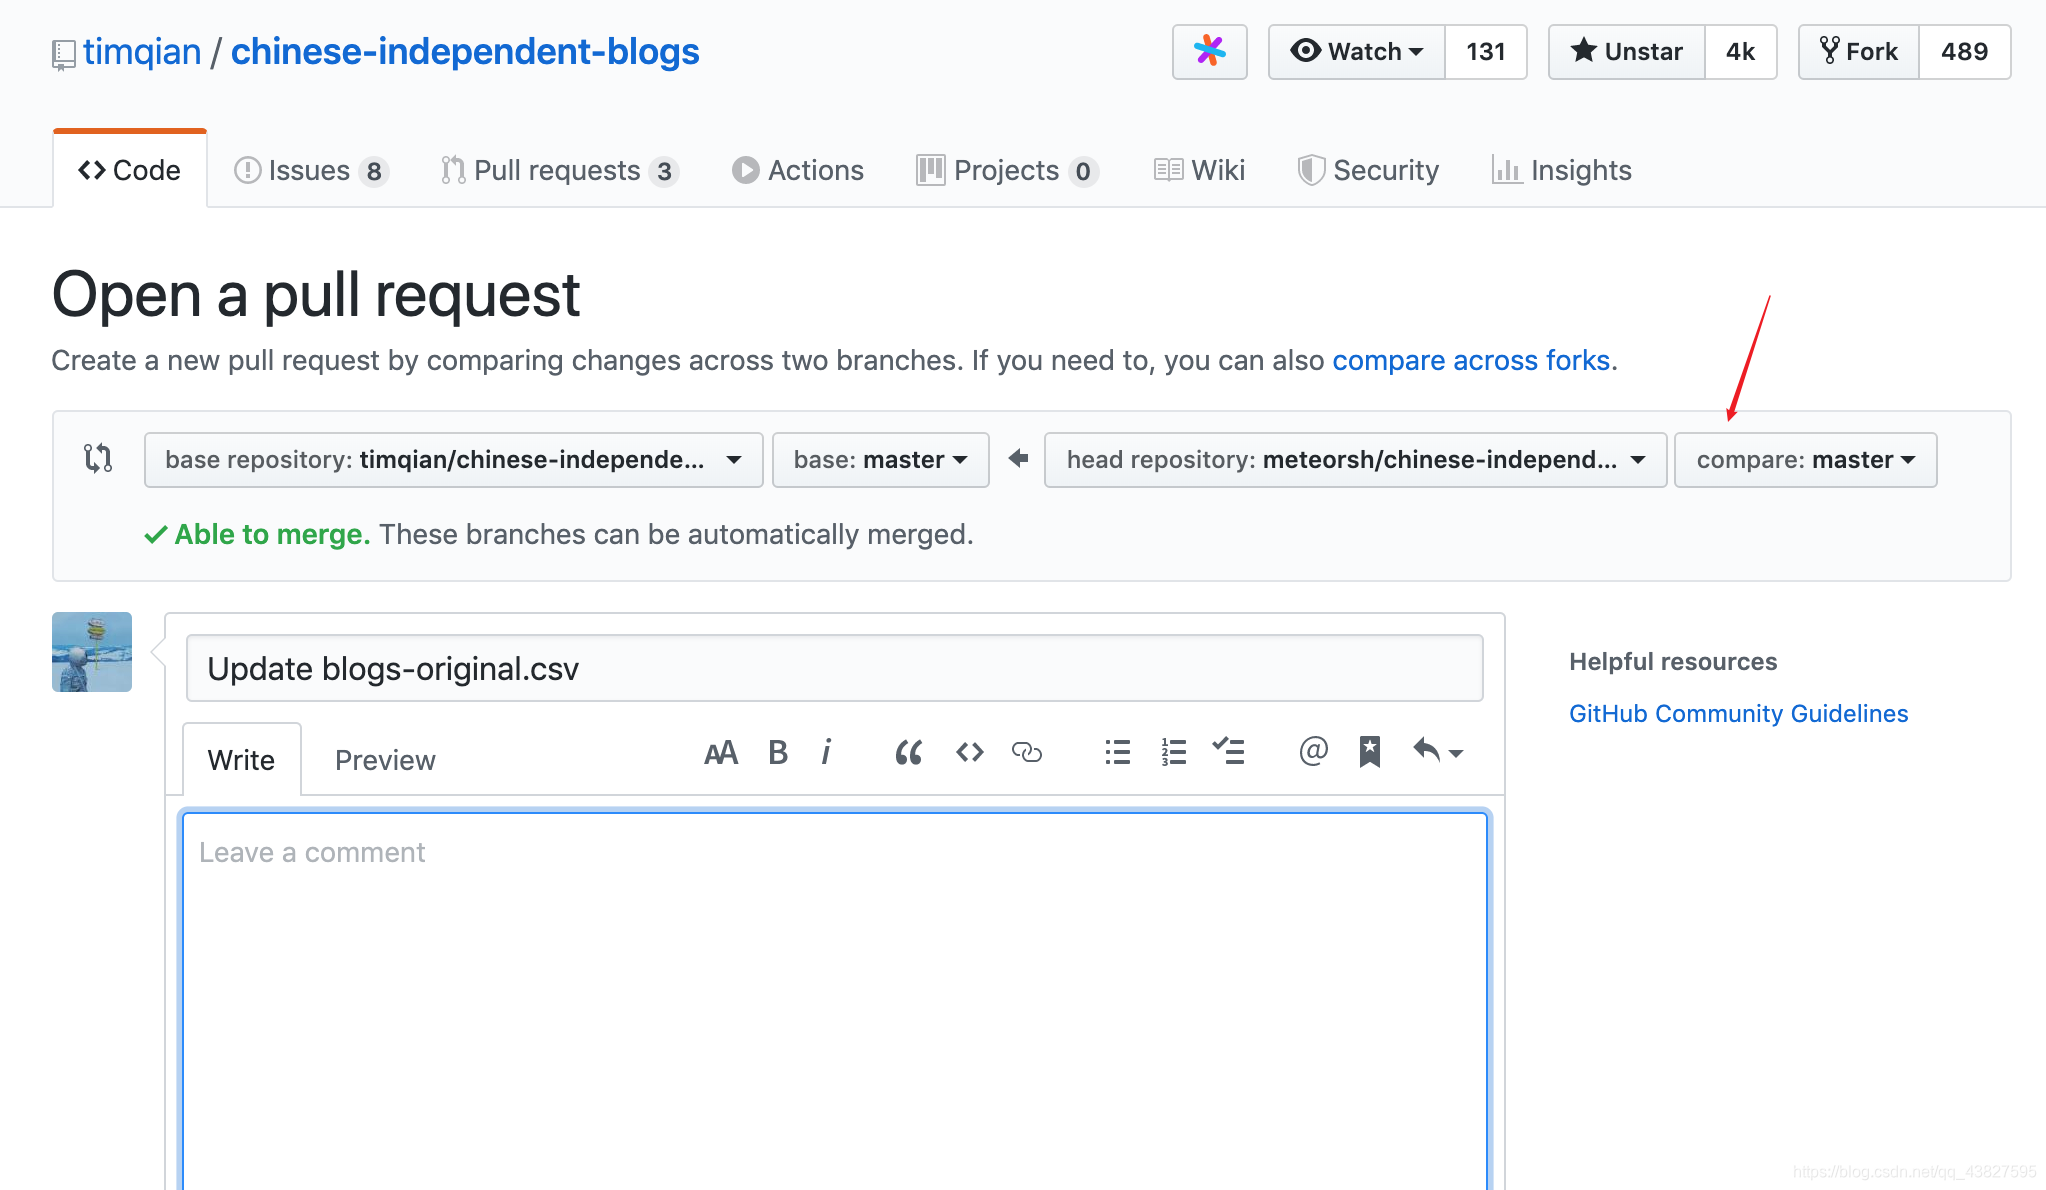Open GitHub Community Guidelines link

(1738, 714)
